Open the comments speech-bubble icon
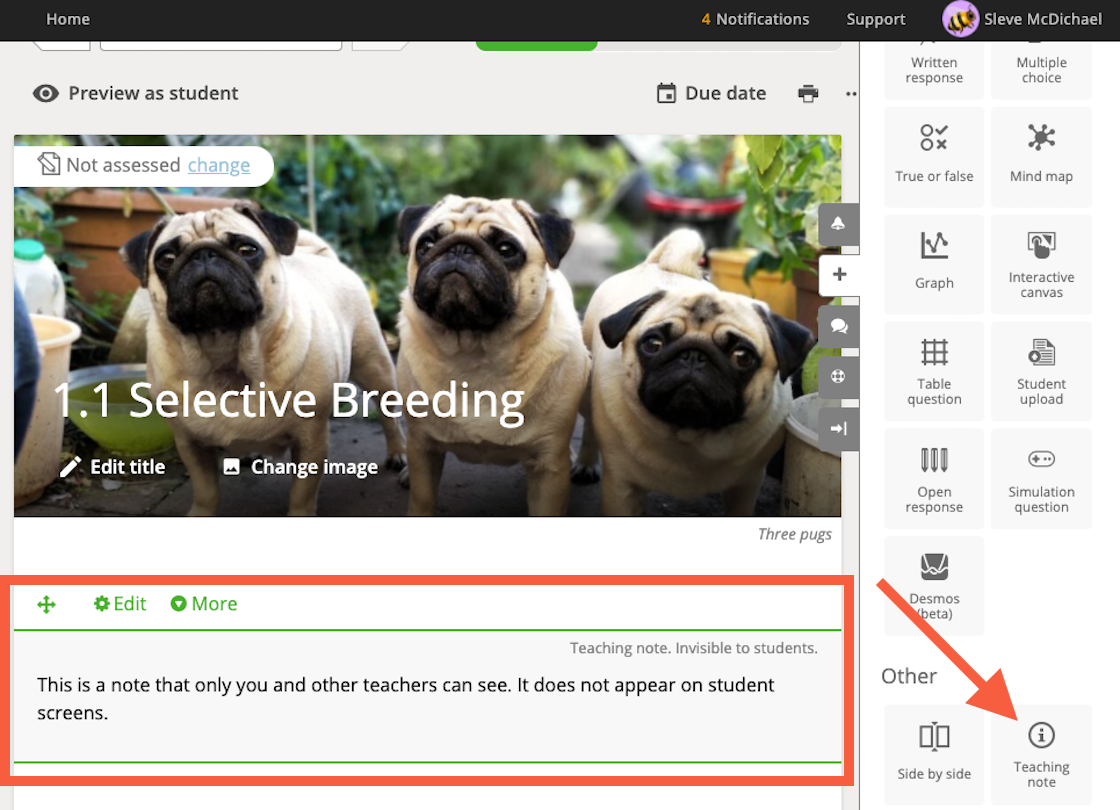1120x810 pixels. click(x=839, y=326)
